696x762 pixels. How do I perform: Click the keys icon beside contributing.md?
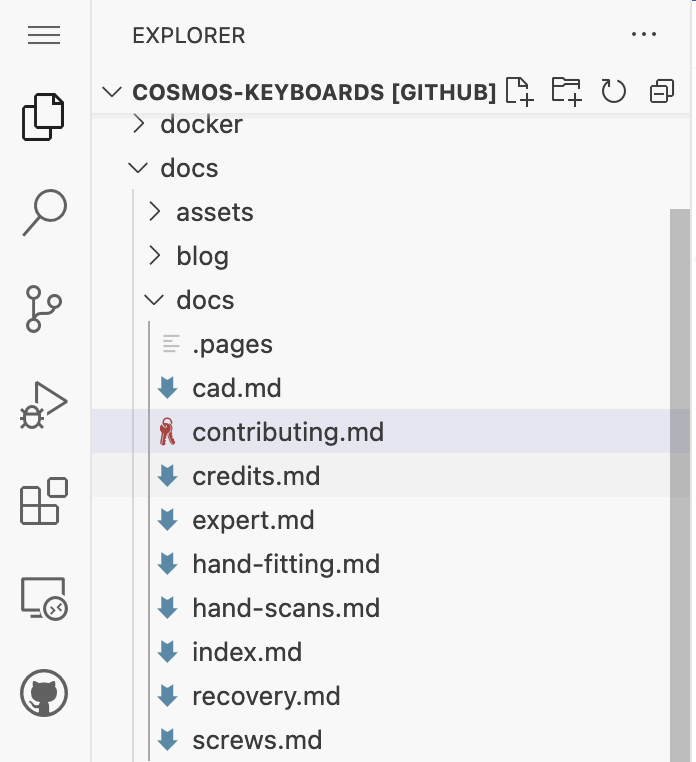(167, 432)
